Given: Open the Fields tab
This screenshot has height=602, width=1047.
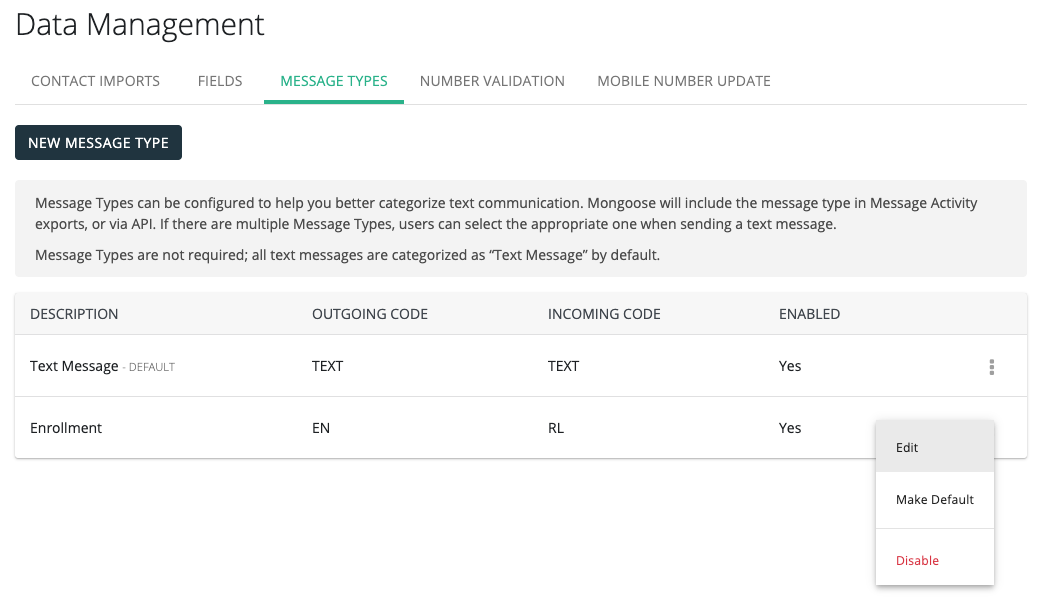Looking at the screenshot, I should coord(220,81).
